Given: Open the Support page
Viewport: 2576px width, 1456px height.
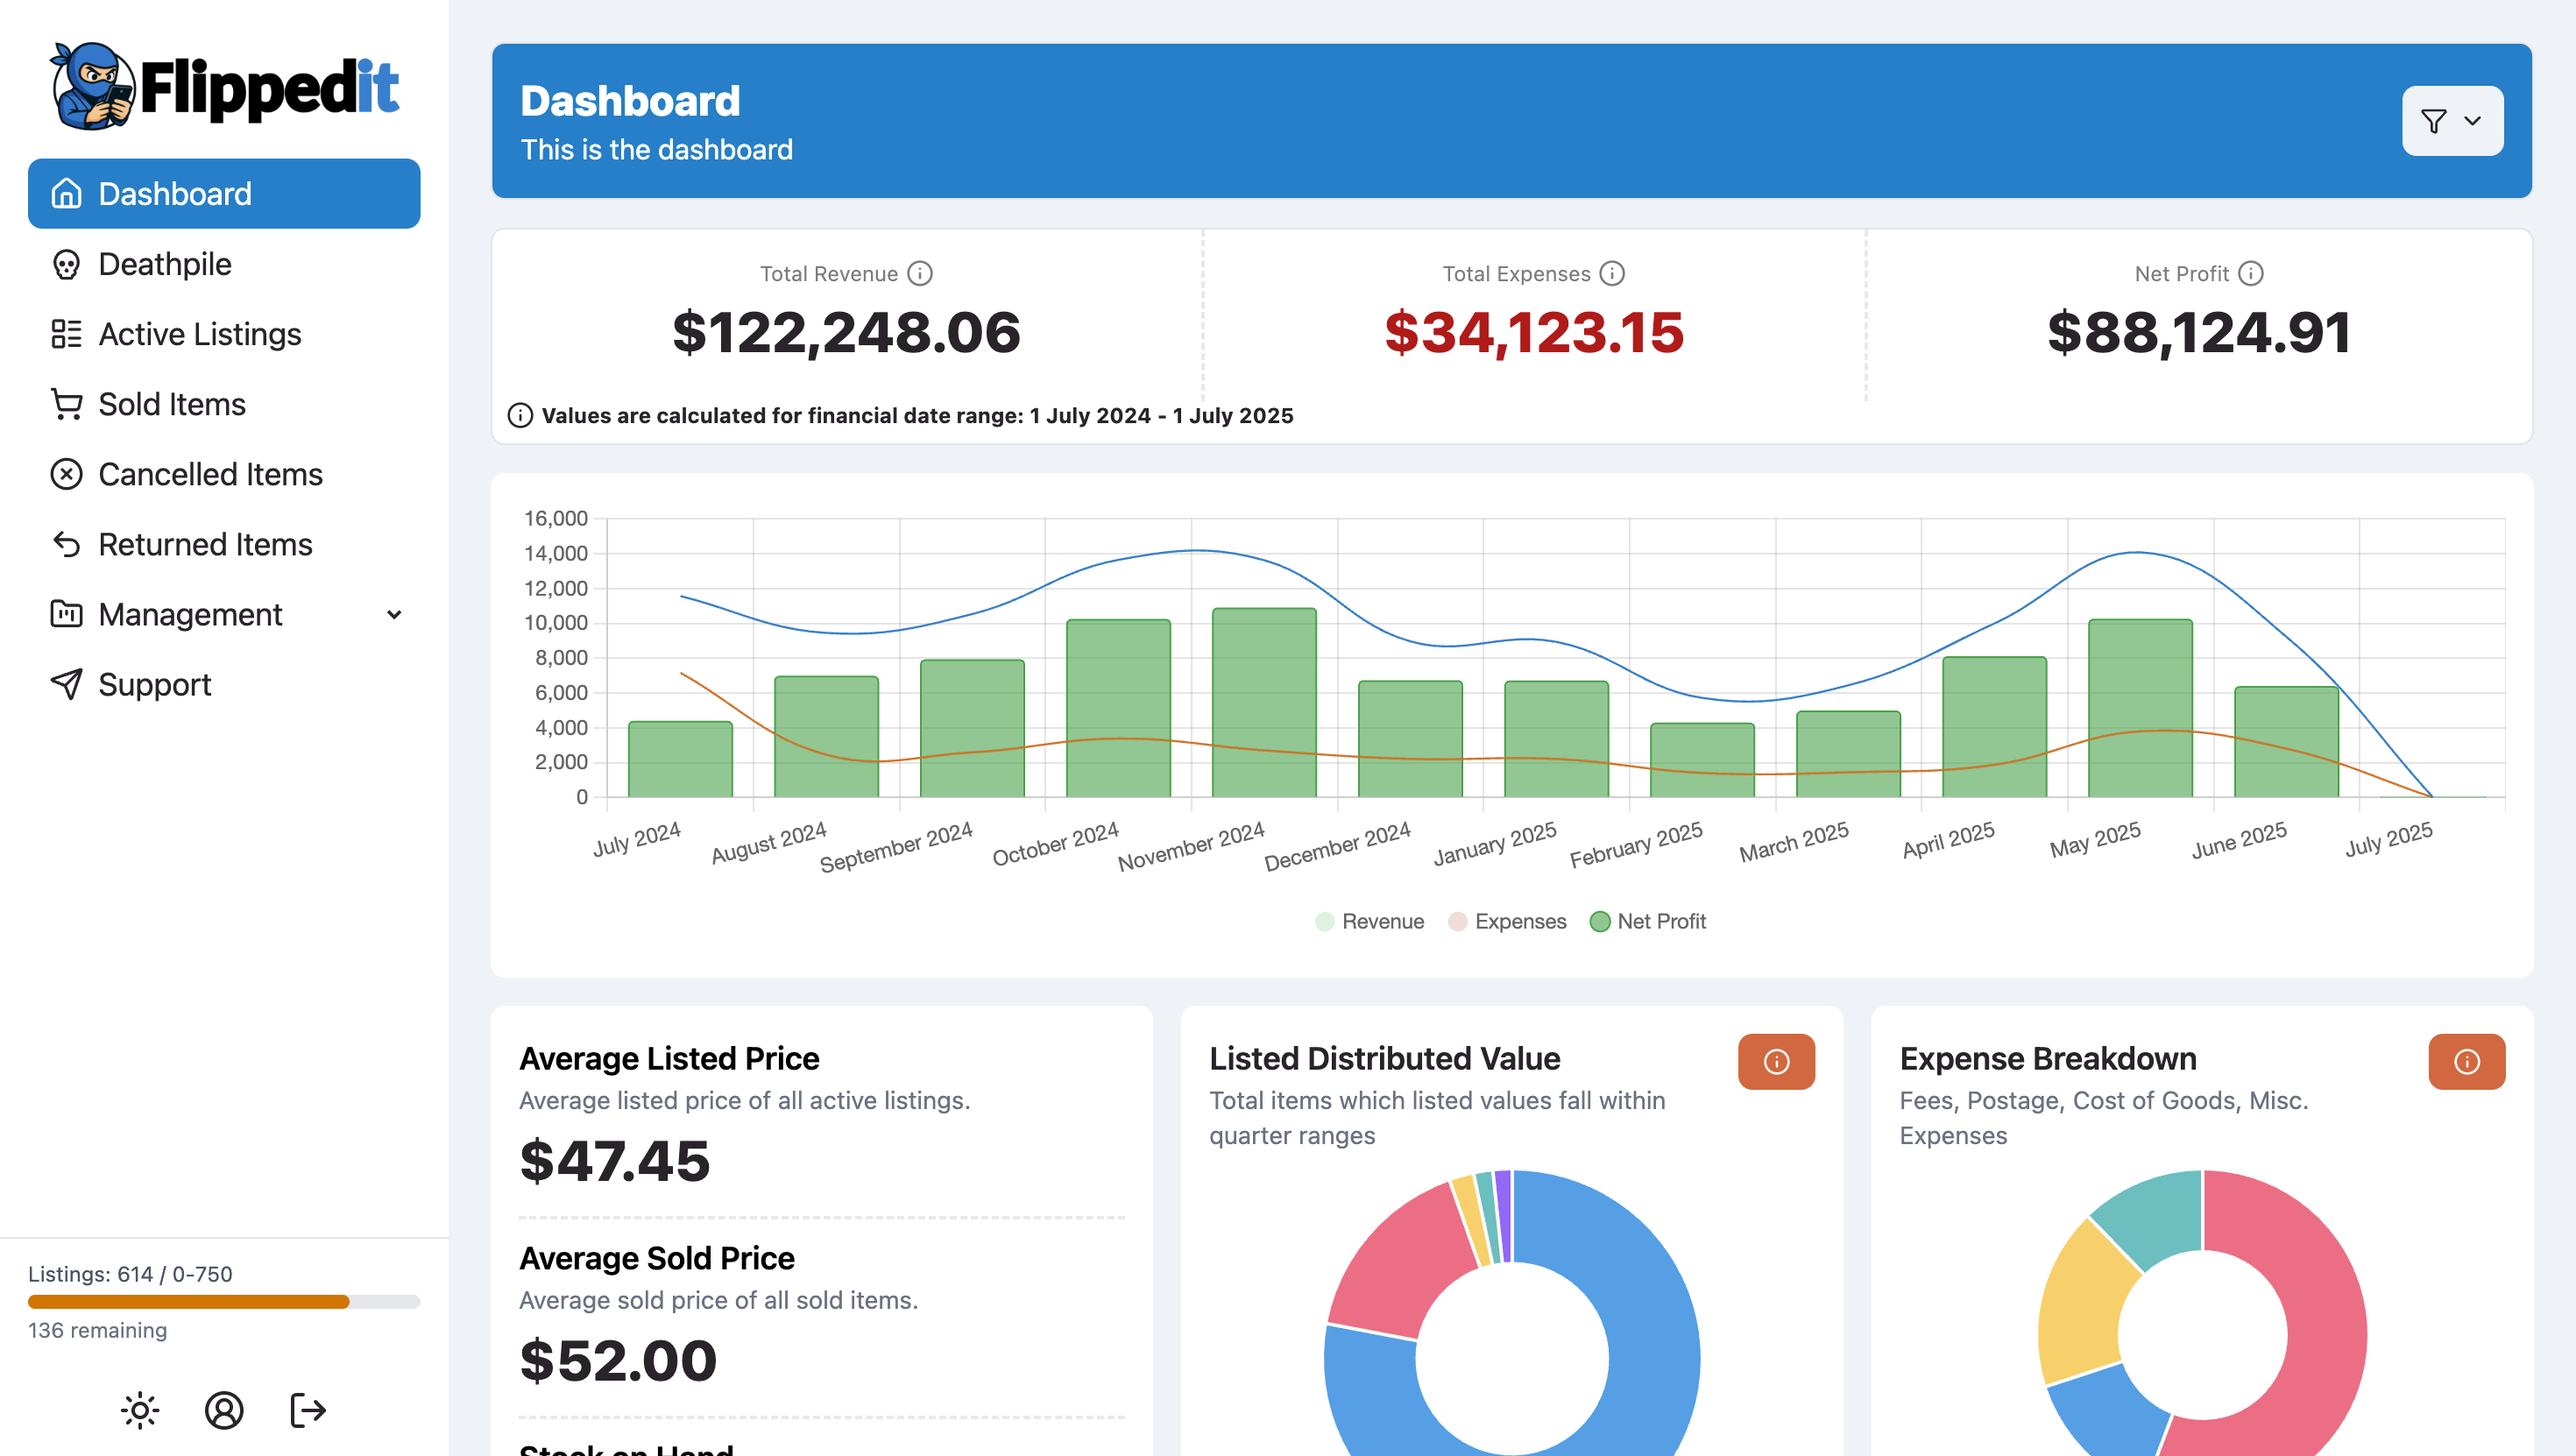Looking at the screenshot, I should coord(224,684).
